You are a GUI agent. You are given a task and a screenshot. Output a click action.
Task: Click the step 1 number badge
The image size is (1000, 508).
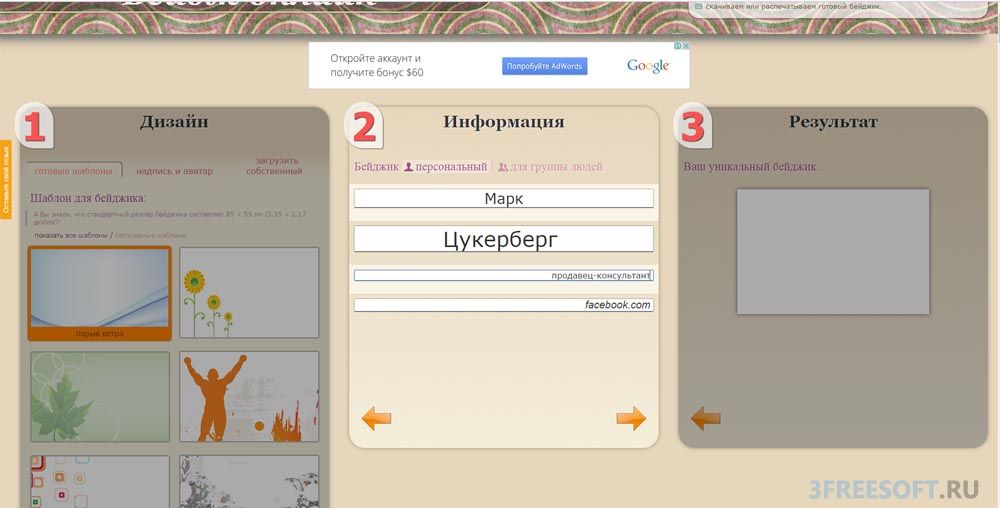(x=34, y=126)
